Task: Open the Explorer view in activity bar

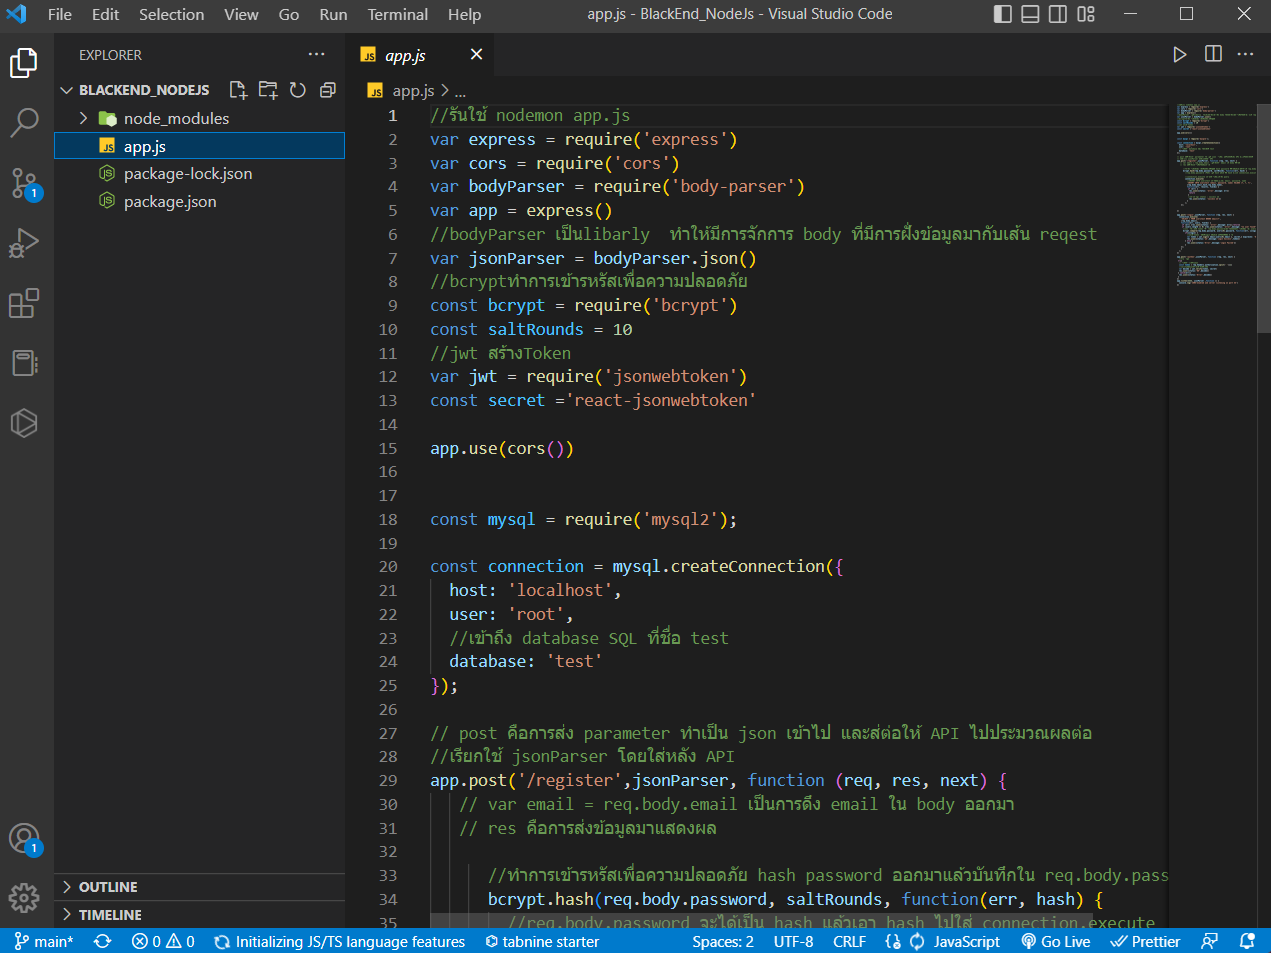Action: point(24,63)
